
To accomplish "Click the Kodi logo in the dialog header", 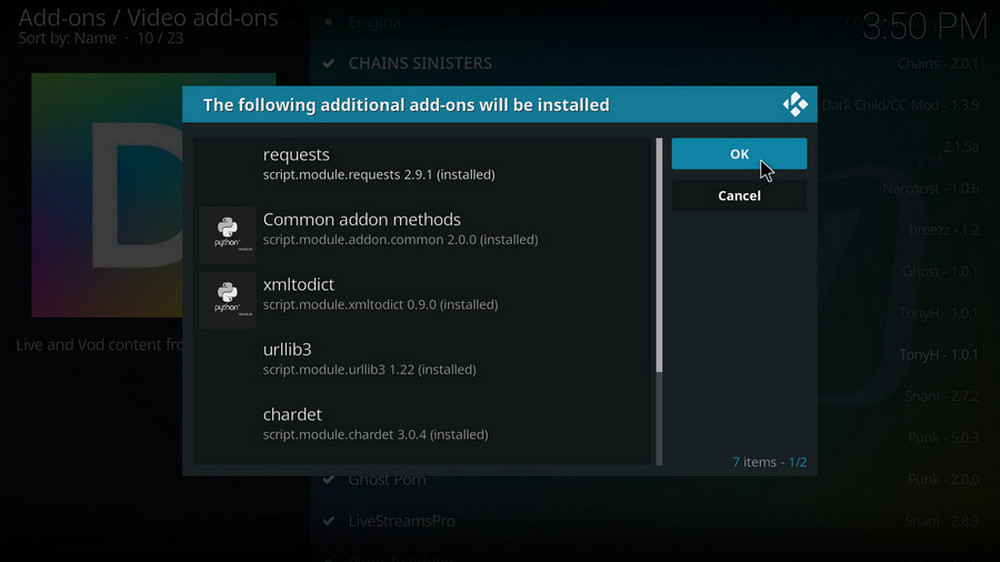I will click(795, 105).
